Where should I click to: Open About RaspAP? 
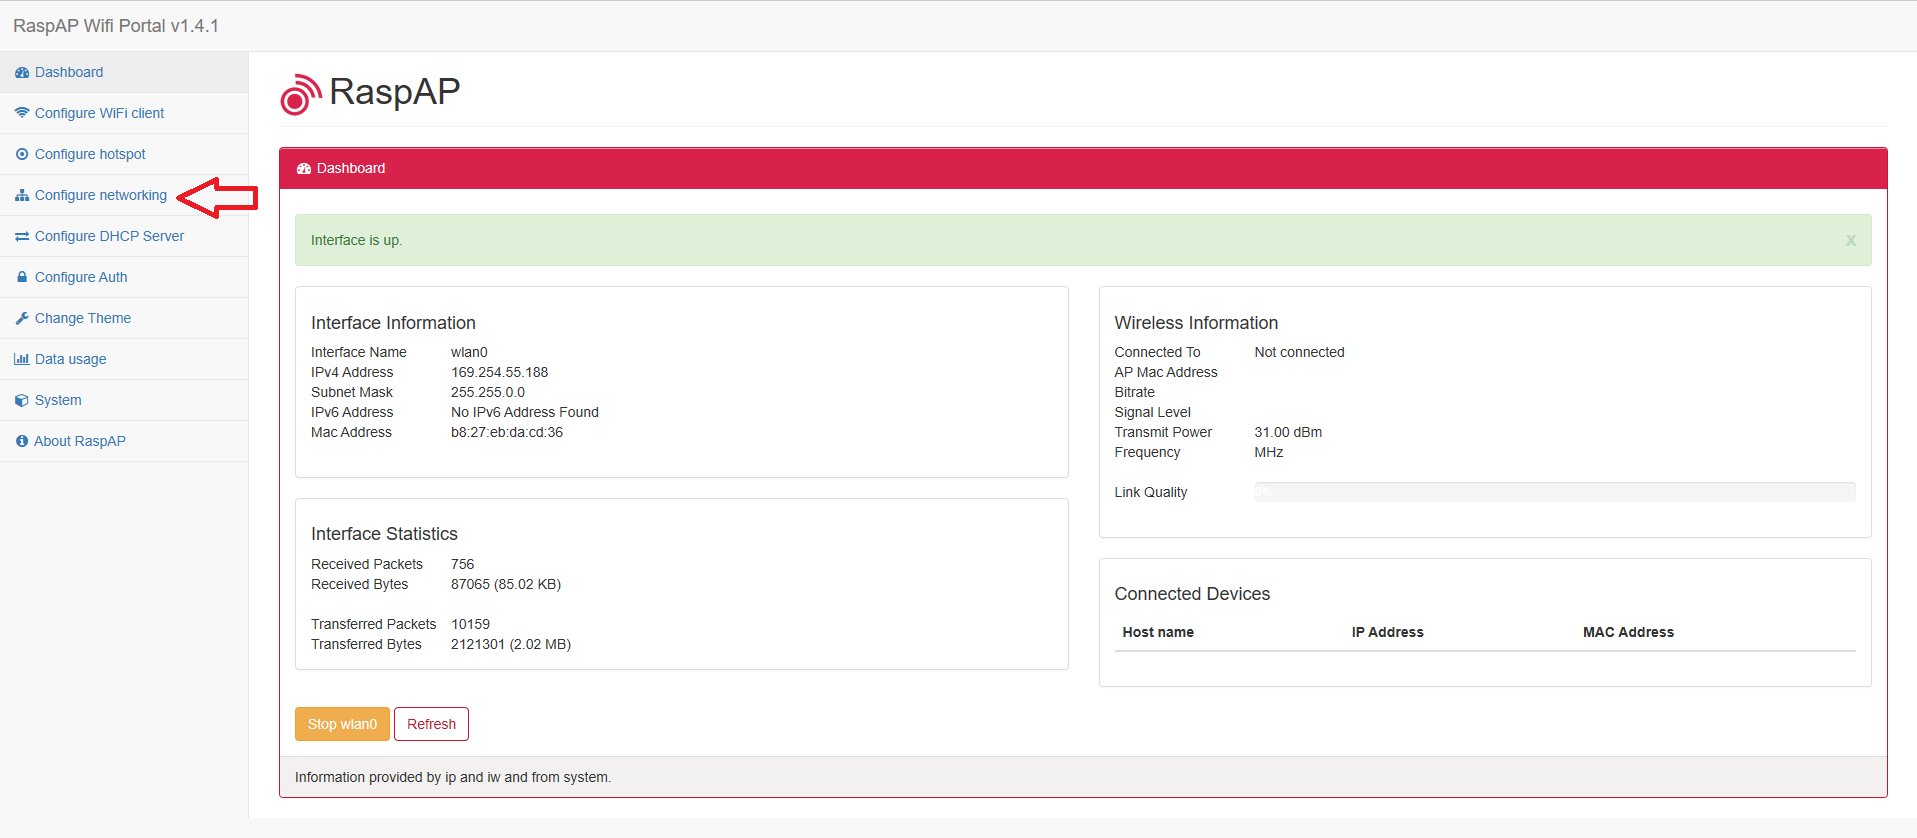click(124, 441)
